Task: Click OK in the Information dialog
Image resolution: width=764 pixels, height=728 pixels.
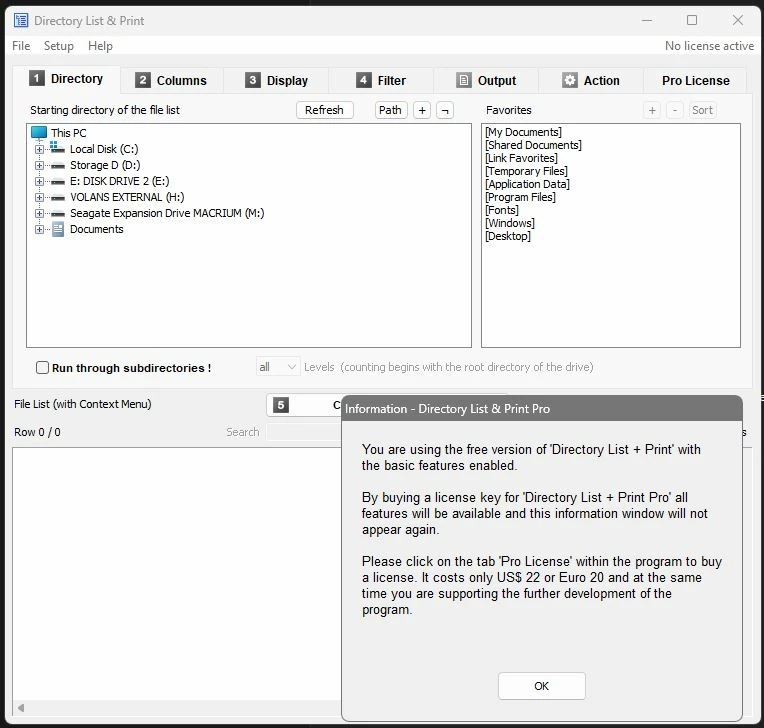Action: click(541, 686)
